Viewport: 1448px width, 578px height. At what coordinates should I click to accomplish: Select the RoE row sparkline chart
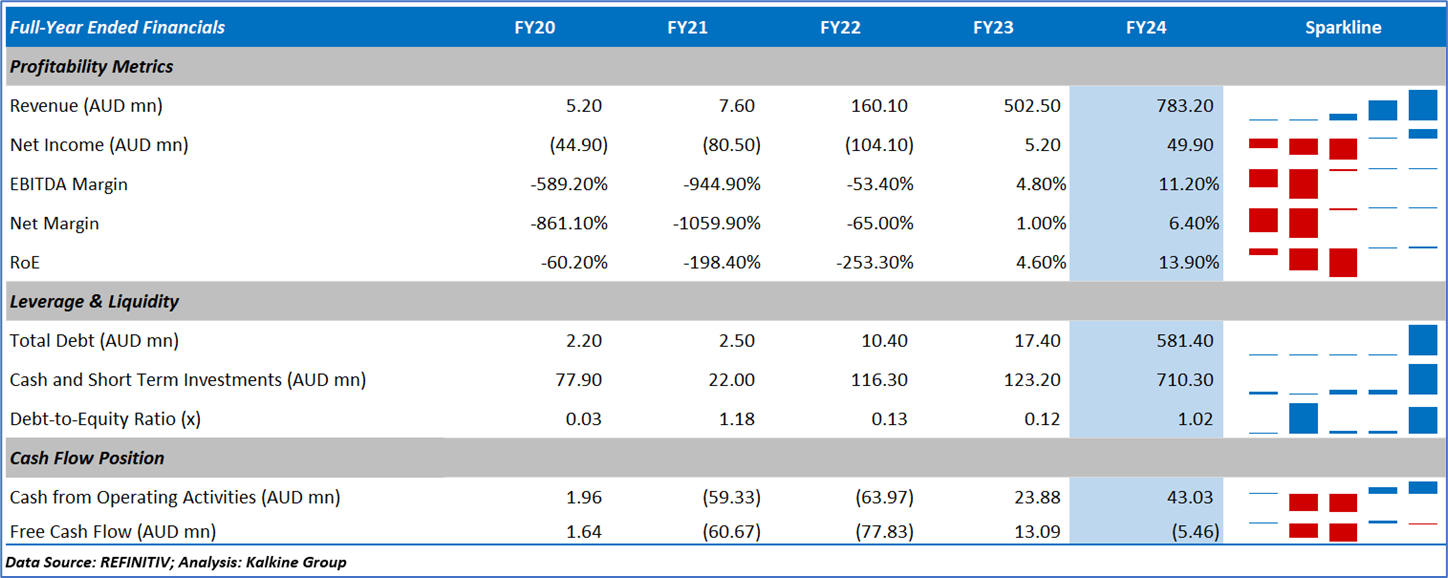click(1342, 262)
